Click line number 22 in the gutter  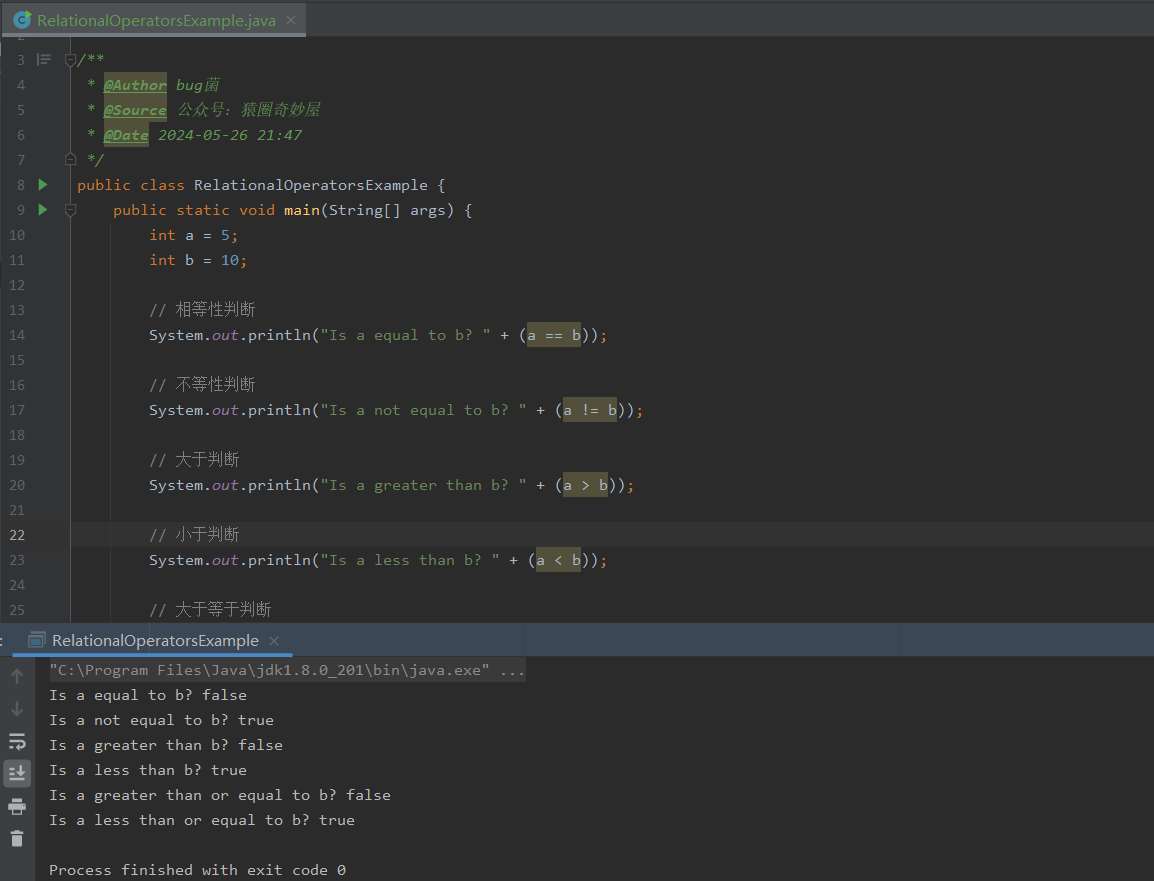(17, 535)
